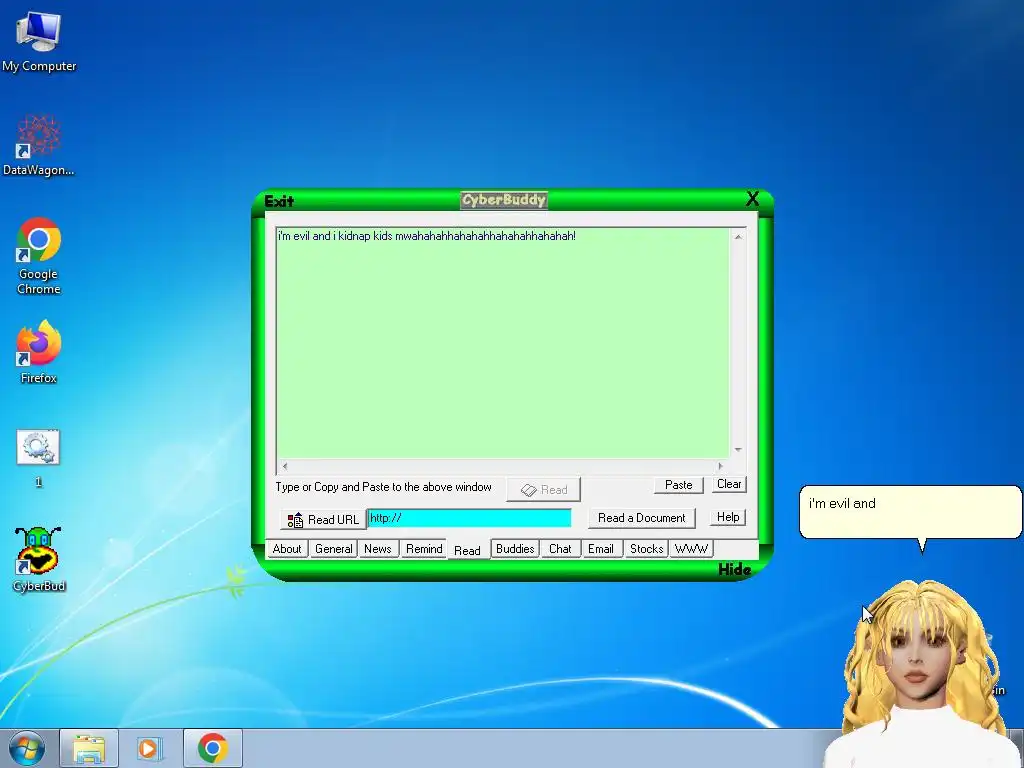Open File Explorer in taskbar
Image resolution: width=1024 pixels, height=768 pixels.
coord(89,748)
